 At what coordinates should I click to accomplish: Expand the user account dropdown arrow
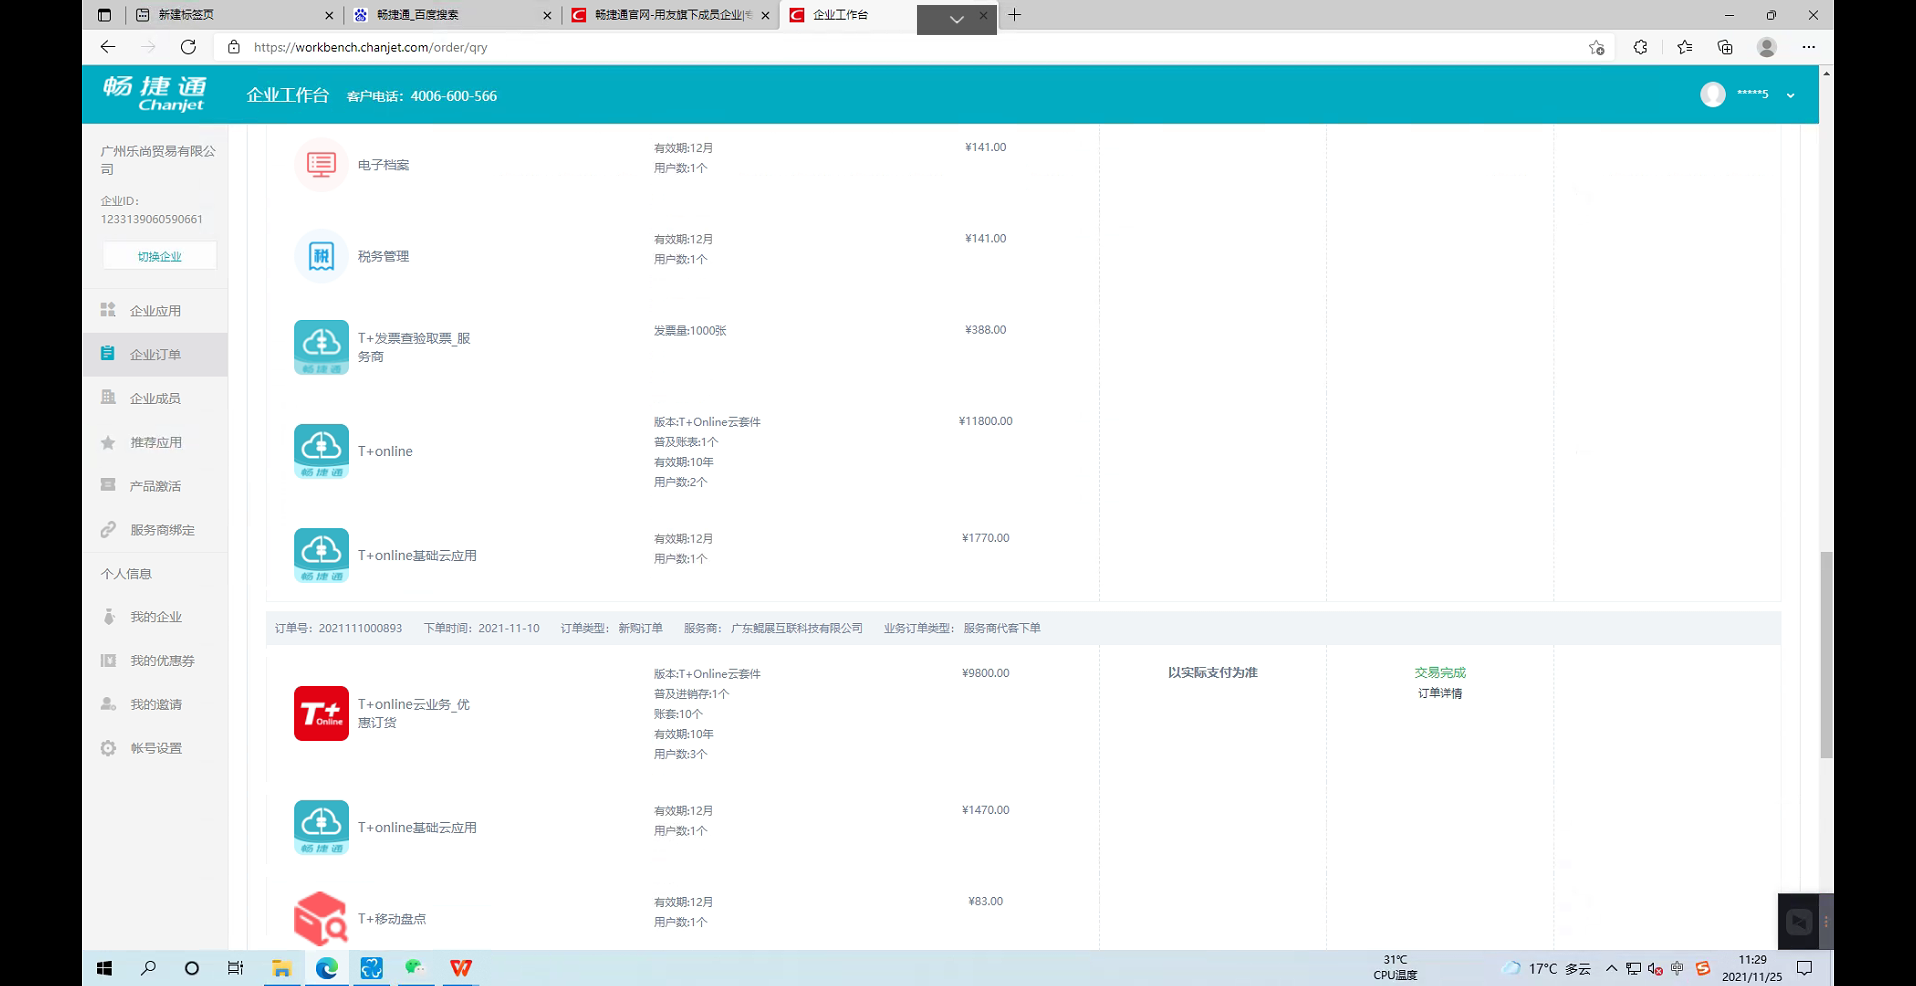[x=1790, y=96]
